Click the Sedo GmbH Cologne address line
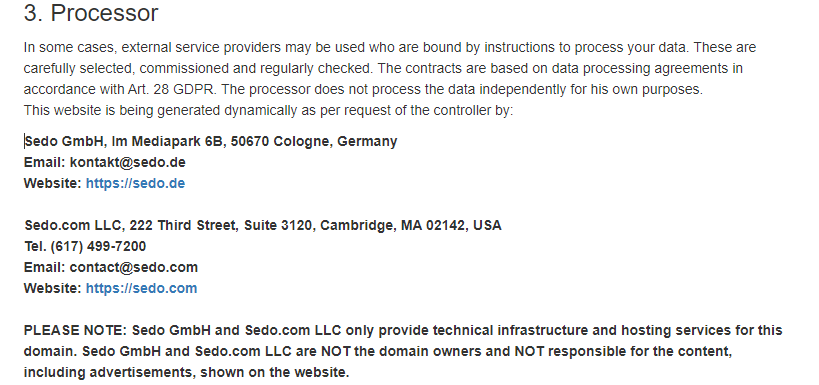The width and height of the screenshot is (819, 385). tap(211, 142)
